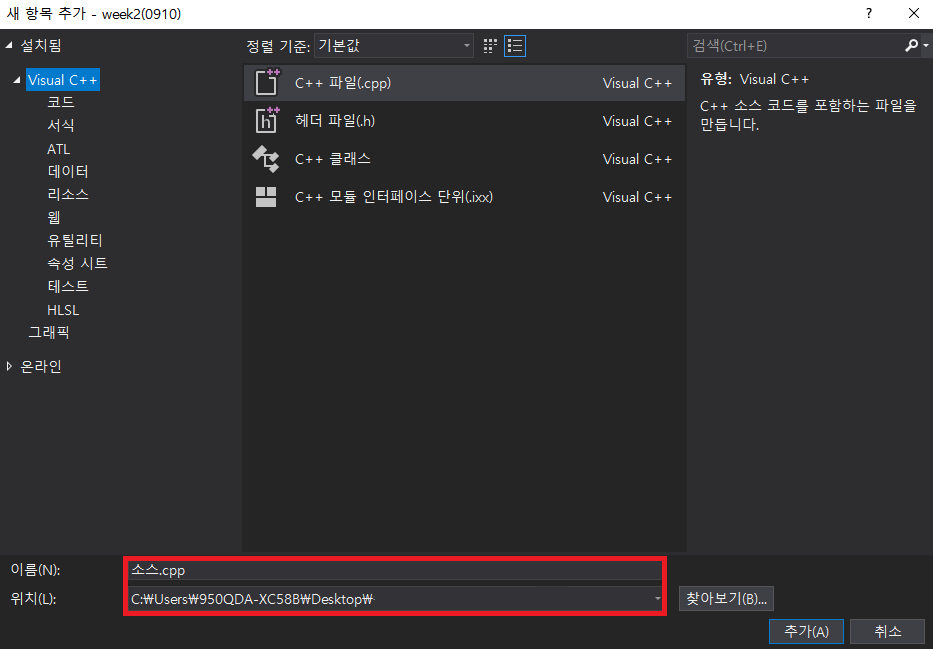The width and height of the screenshot is (933, 649).
Task: Select the 그래픽 category
Action: pos(49,332)
